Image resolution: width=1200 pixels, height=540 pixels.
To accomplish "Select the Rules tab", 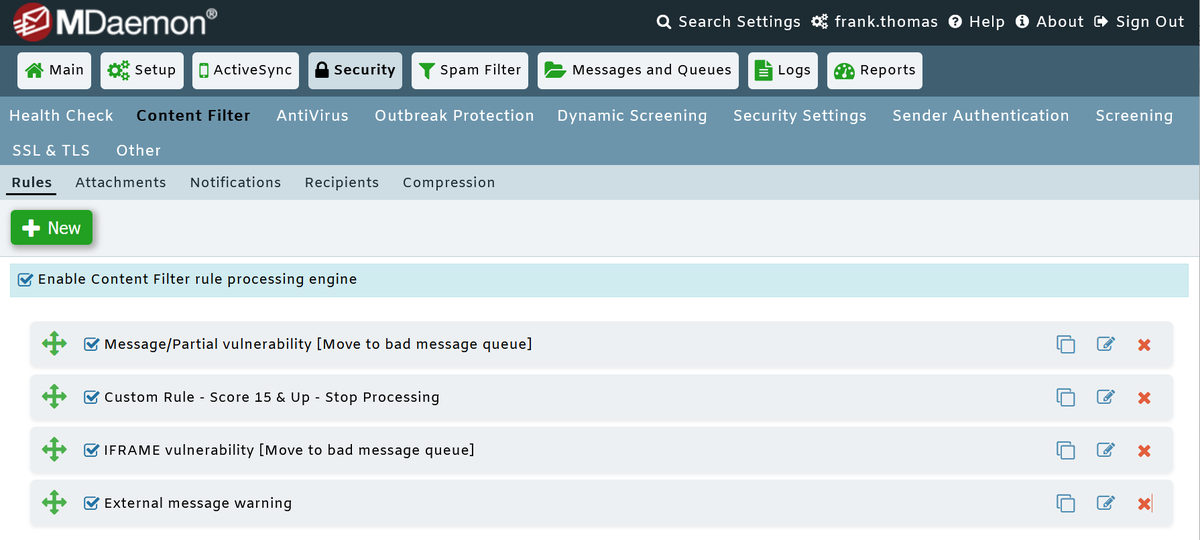I will [x=32, y=183].
